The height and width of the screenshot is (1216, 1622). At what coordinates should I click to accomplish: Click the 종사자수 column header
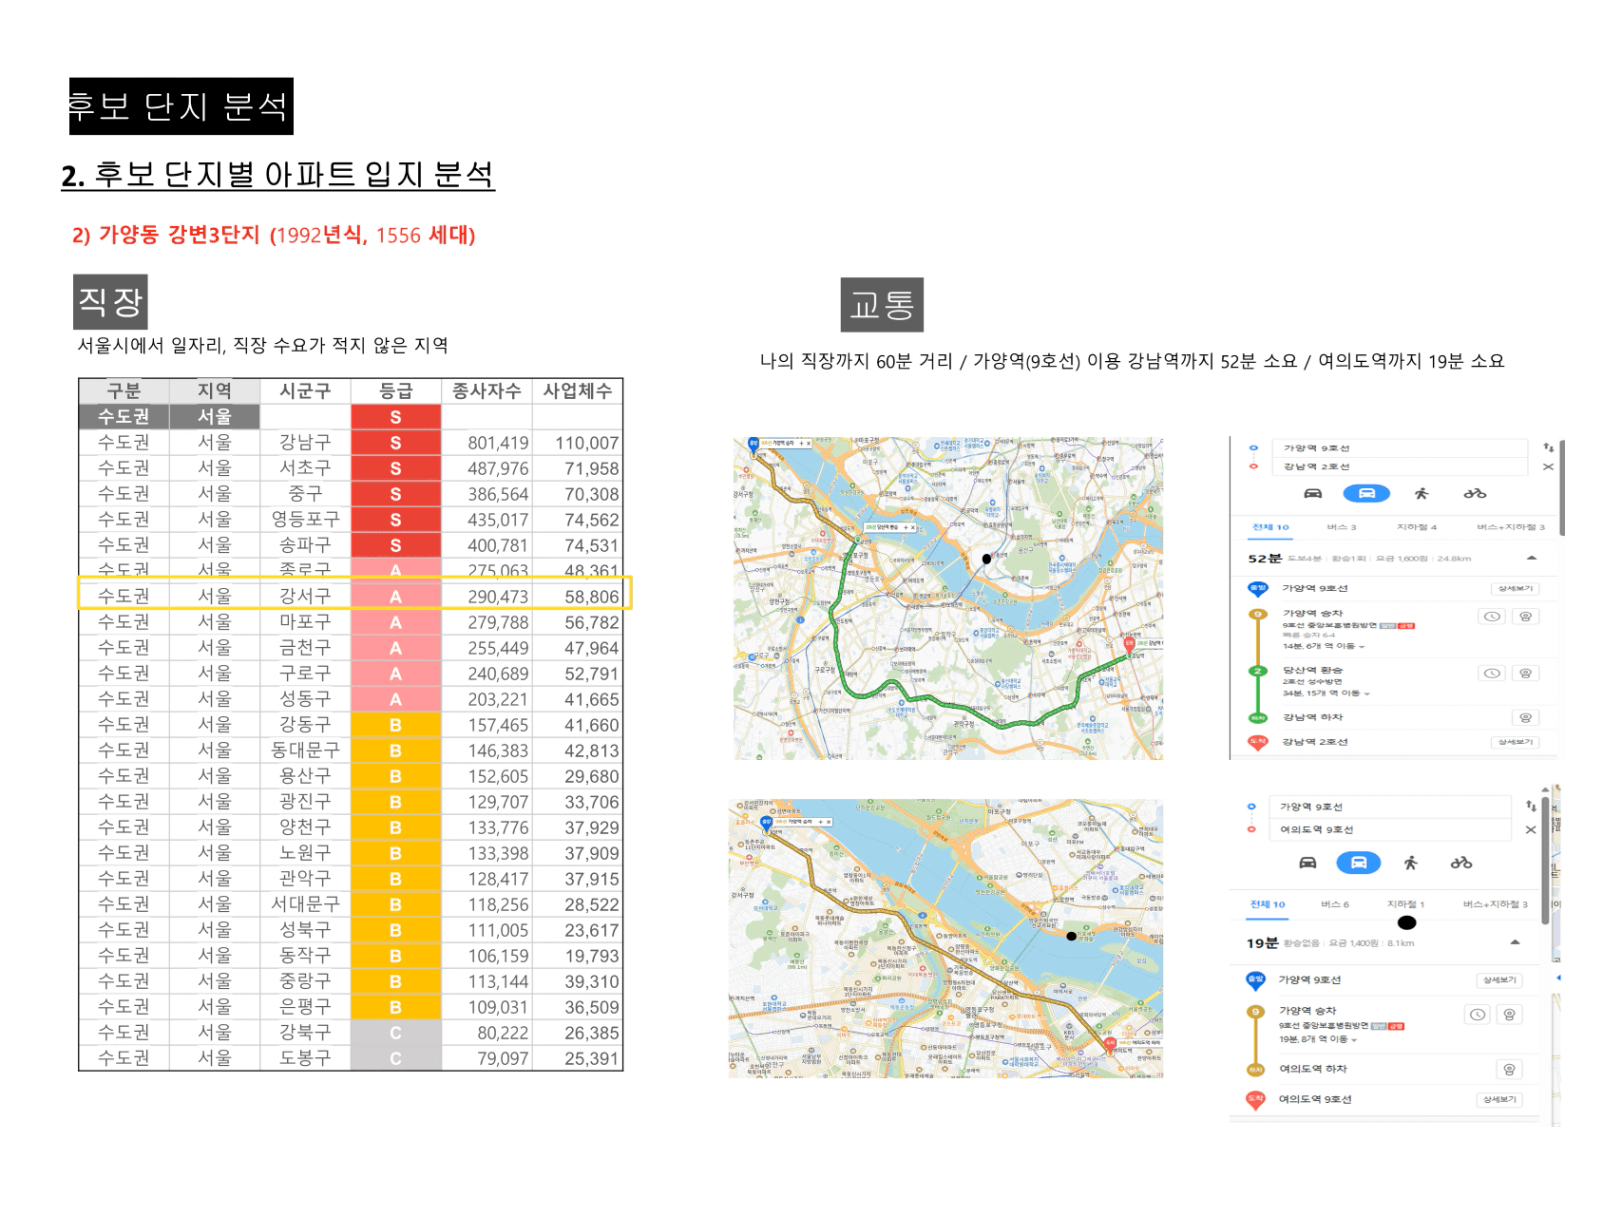486,391
